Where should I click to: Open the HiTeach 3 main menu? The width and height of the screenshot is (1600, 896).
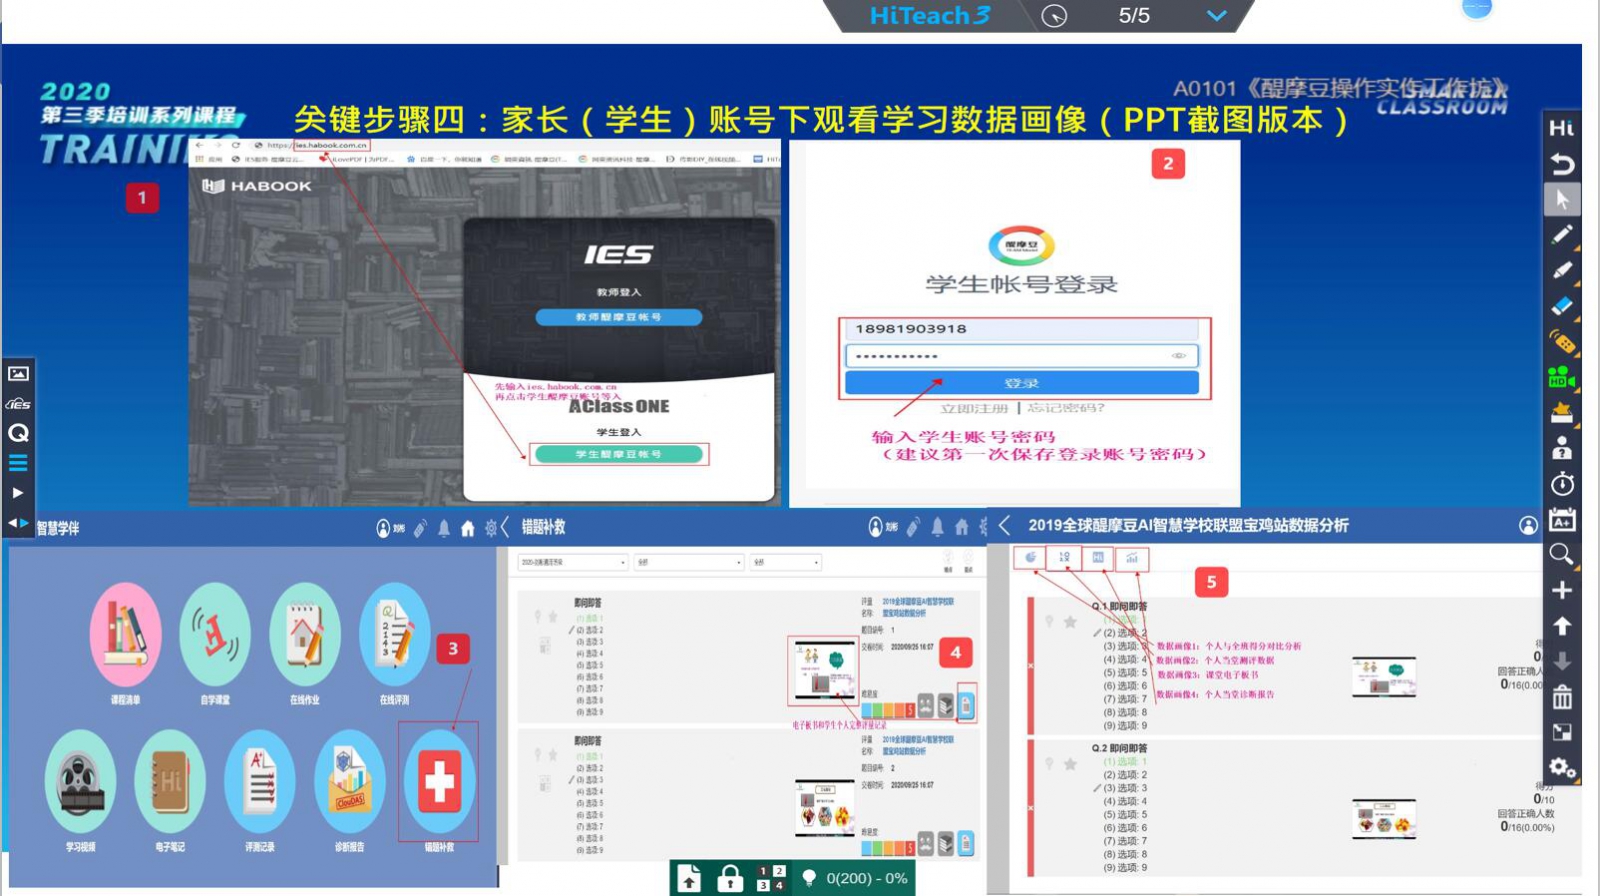[x=929, y=16]
